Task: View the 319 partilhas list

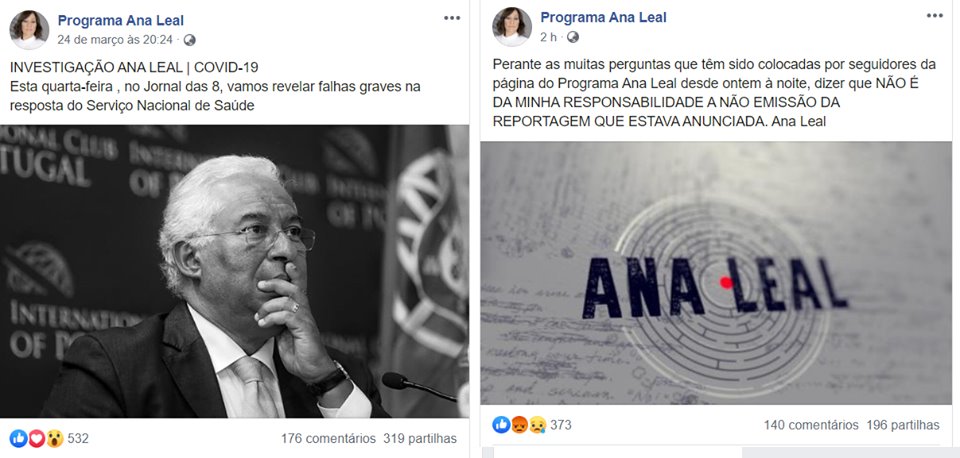Action: [x=420, y=438]
